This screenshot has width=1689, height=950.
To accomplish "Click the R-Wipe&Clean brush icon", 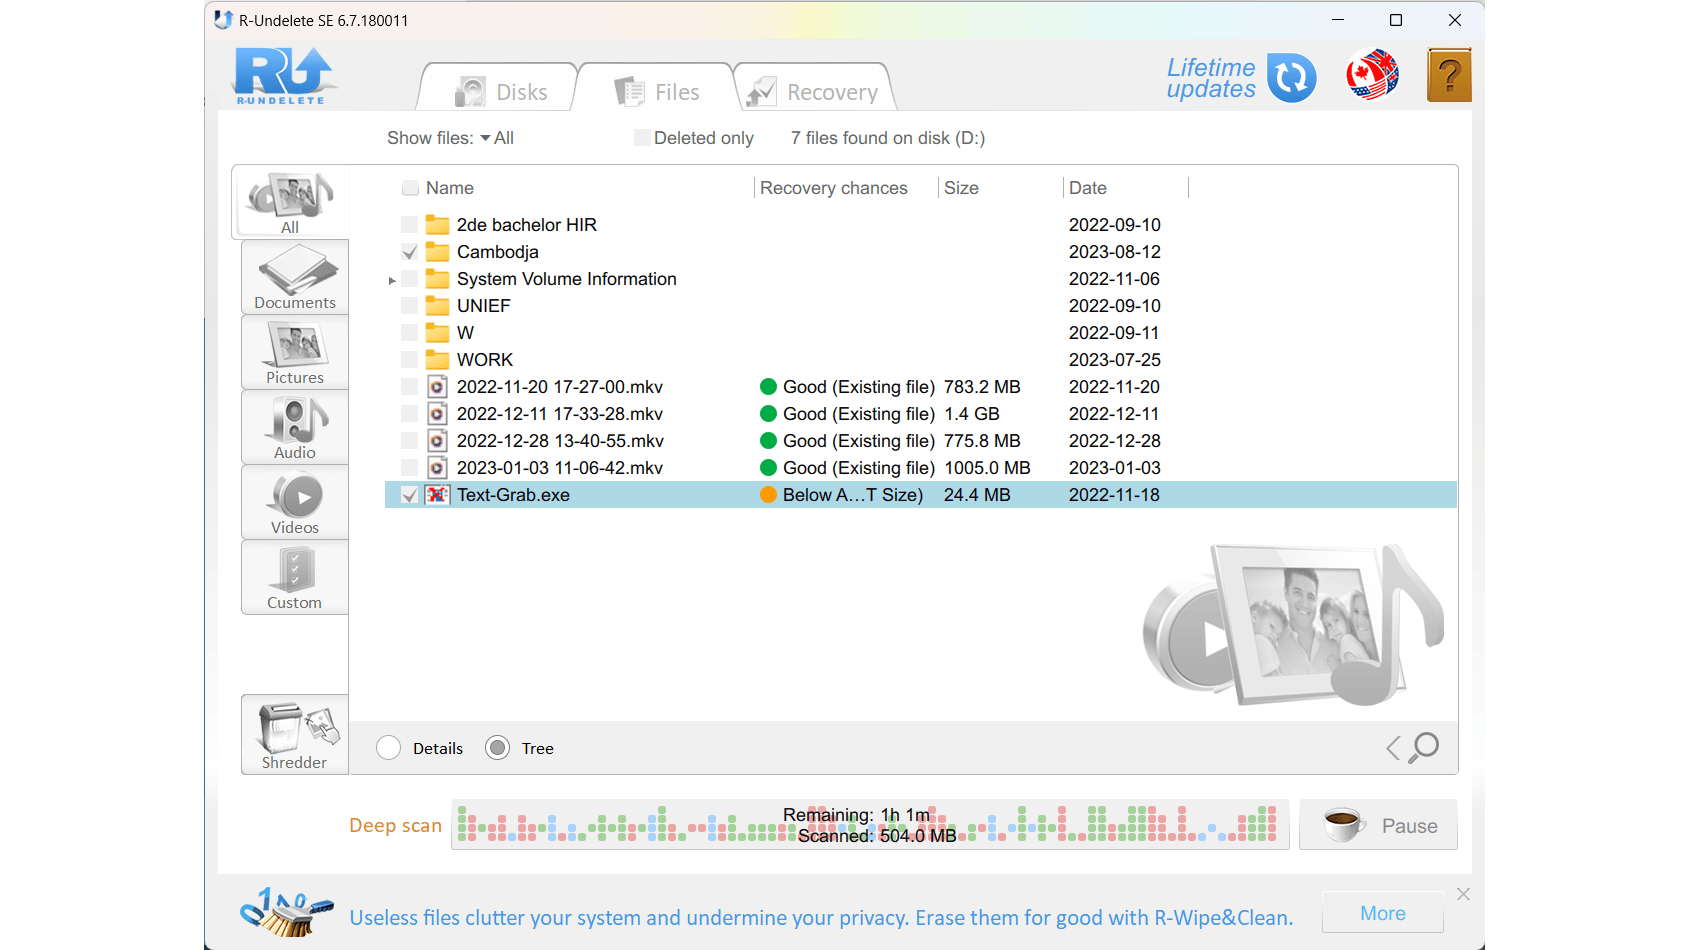I will click(287, 912).
